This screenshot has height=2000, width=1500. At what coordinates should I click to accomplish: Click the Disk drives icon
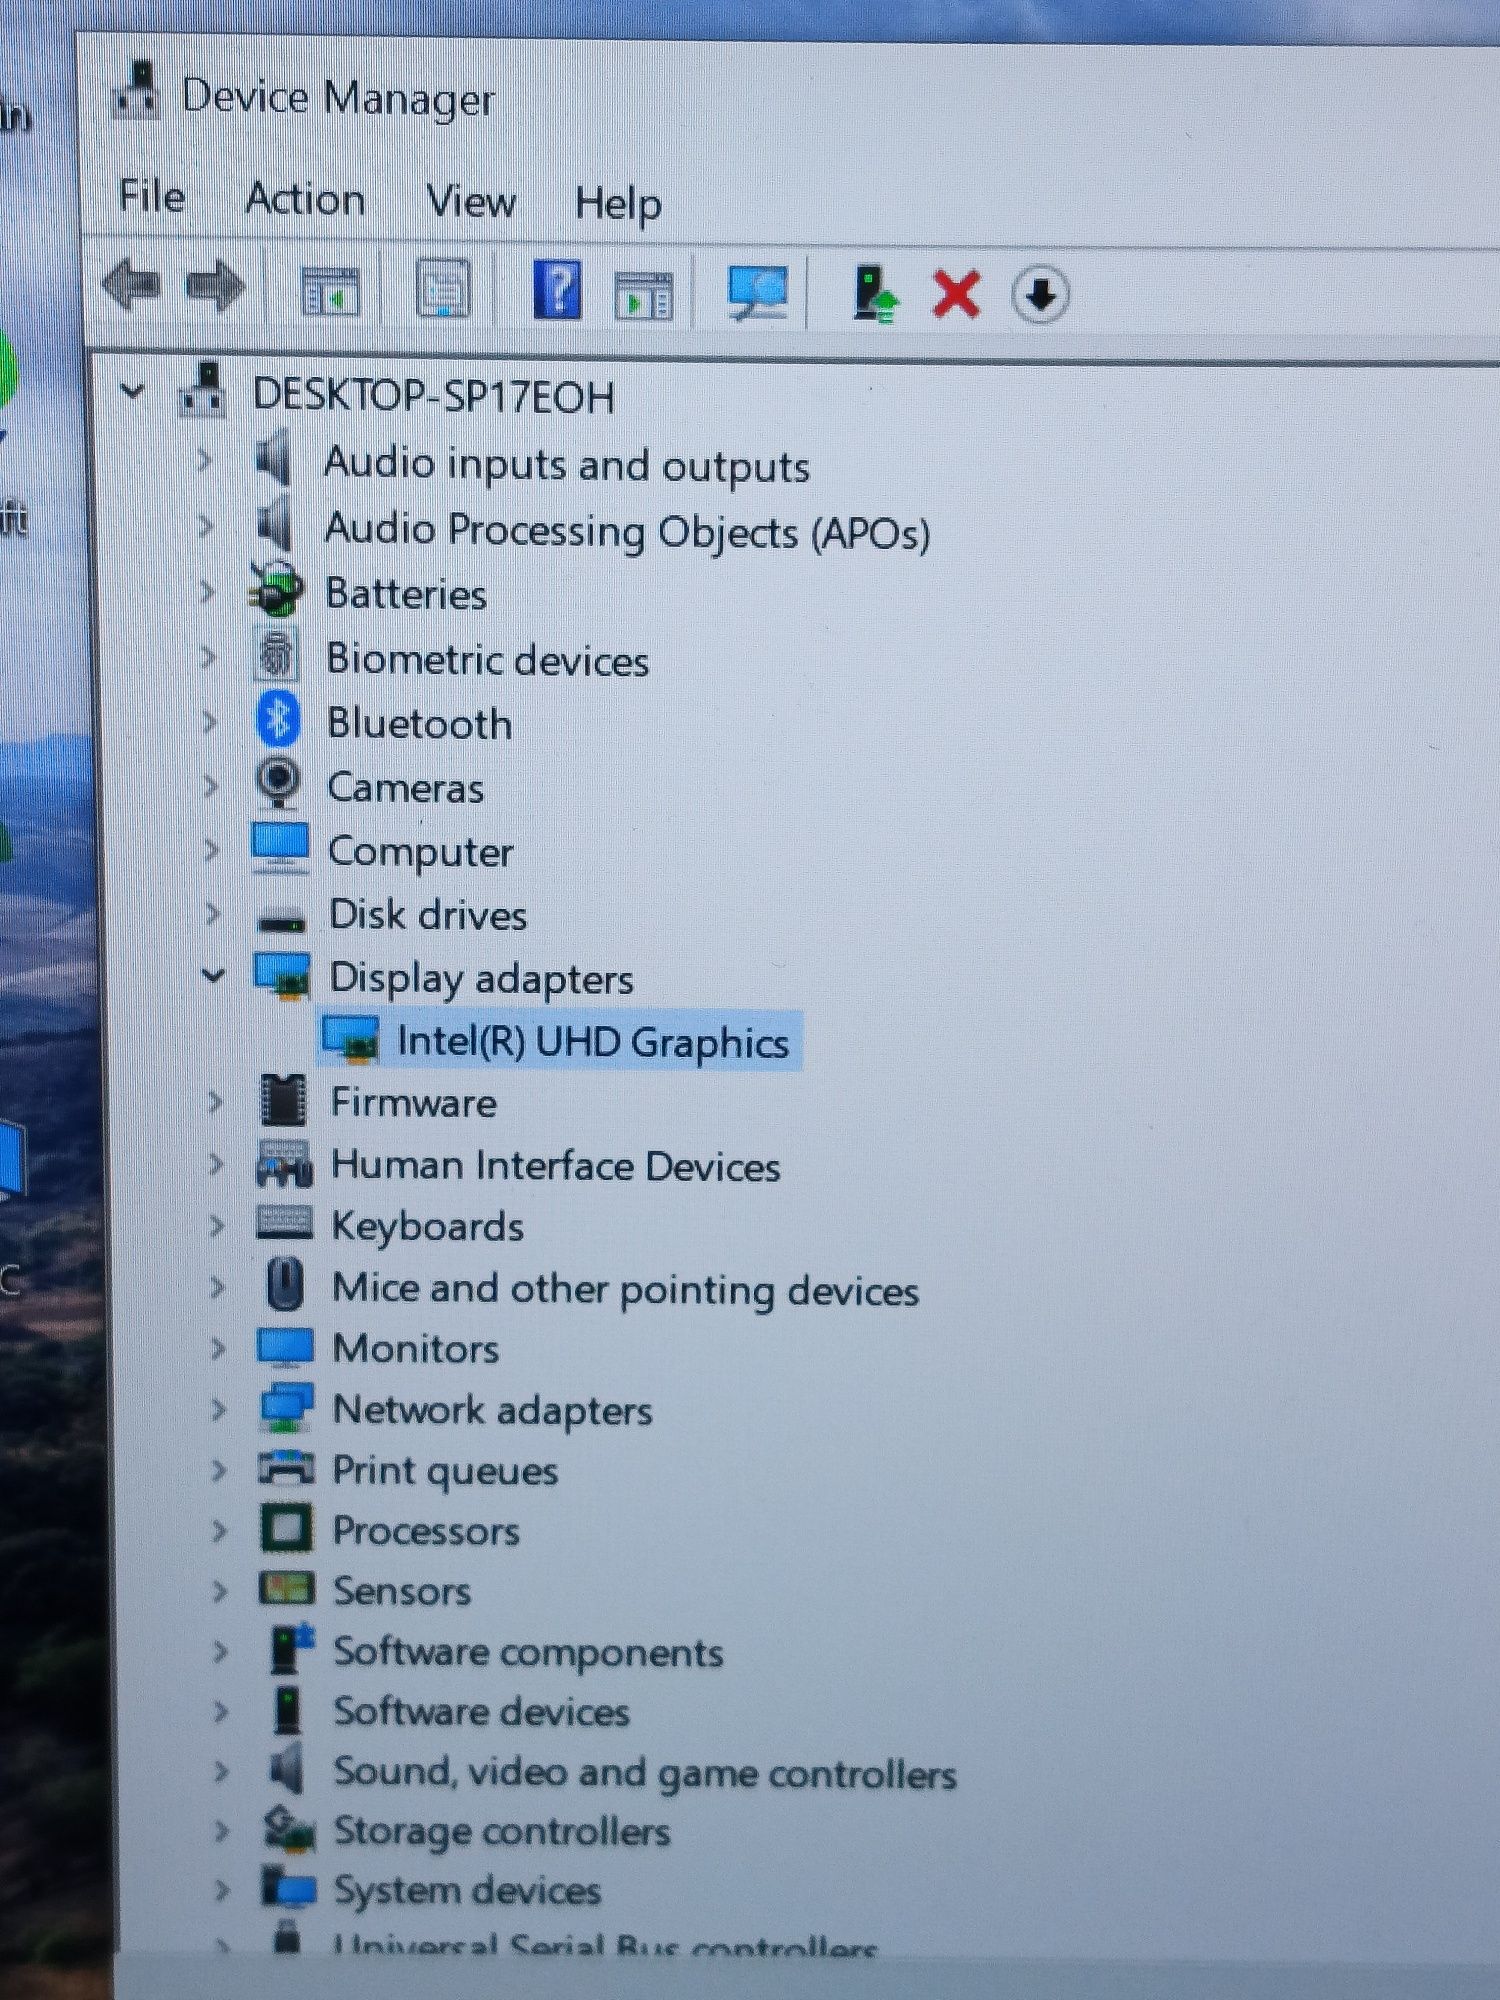281,919
